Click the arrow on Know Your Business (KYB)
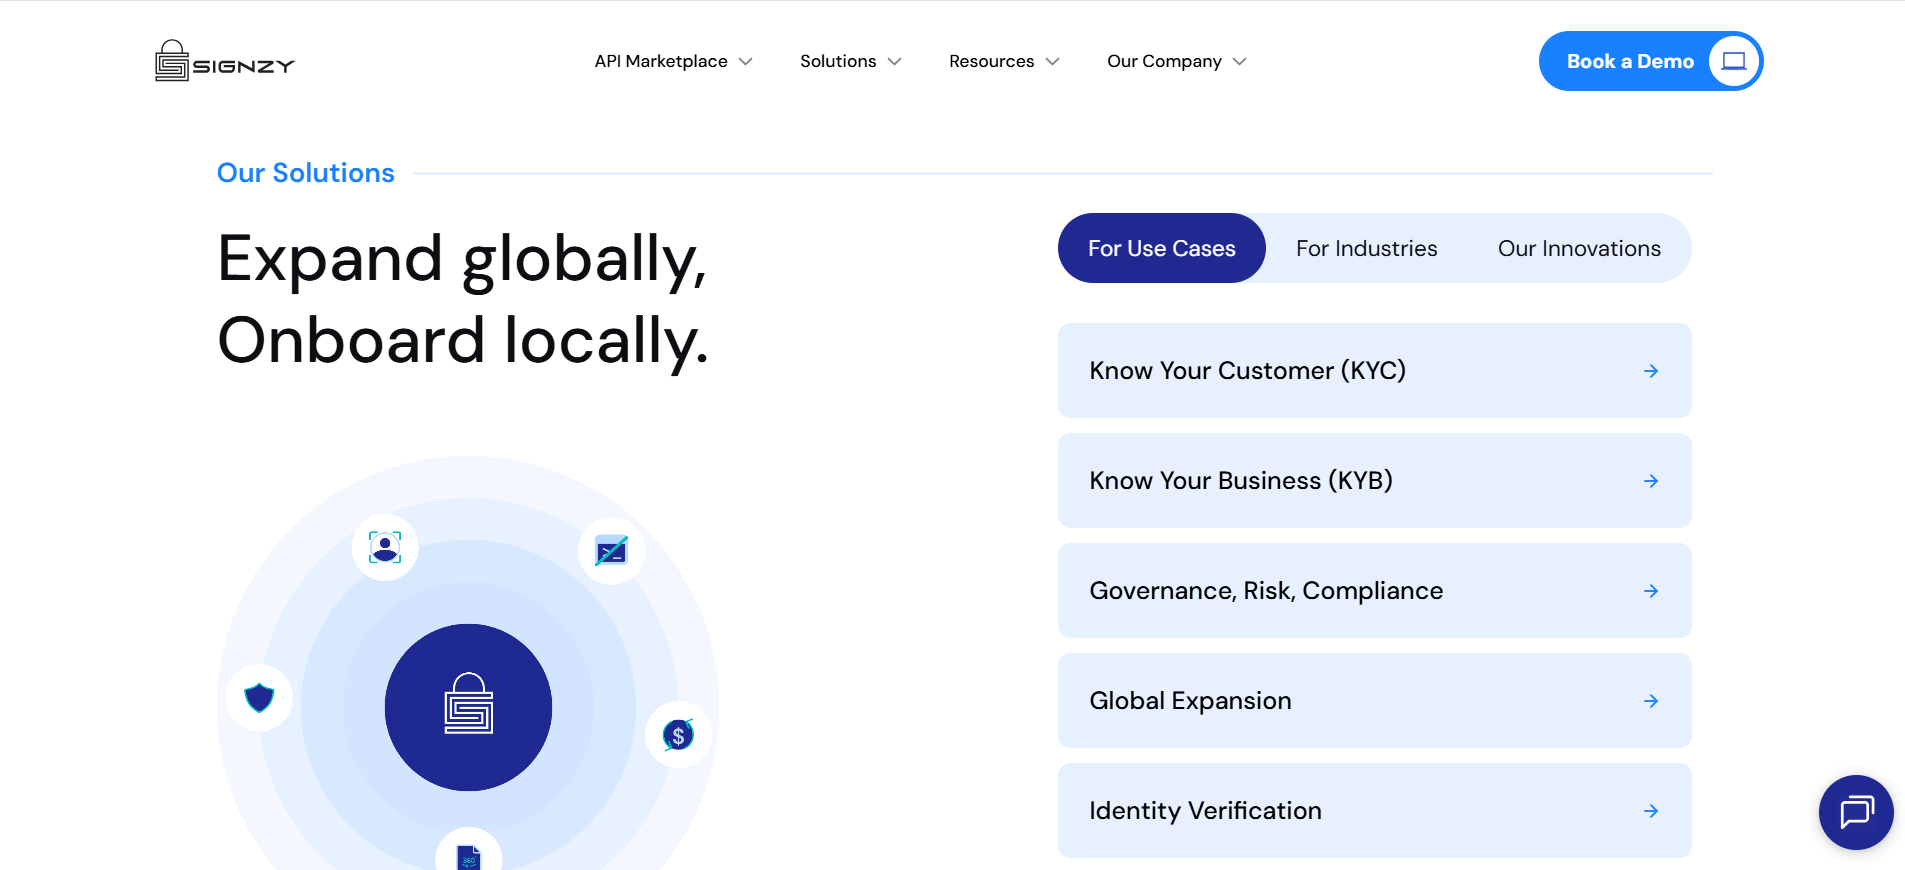Viewport: 1905px width, 870px height. 1651,481
